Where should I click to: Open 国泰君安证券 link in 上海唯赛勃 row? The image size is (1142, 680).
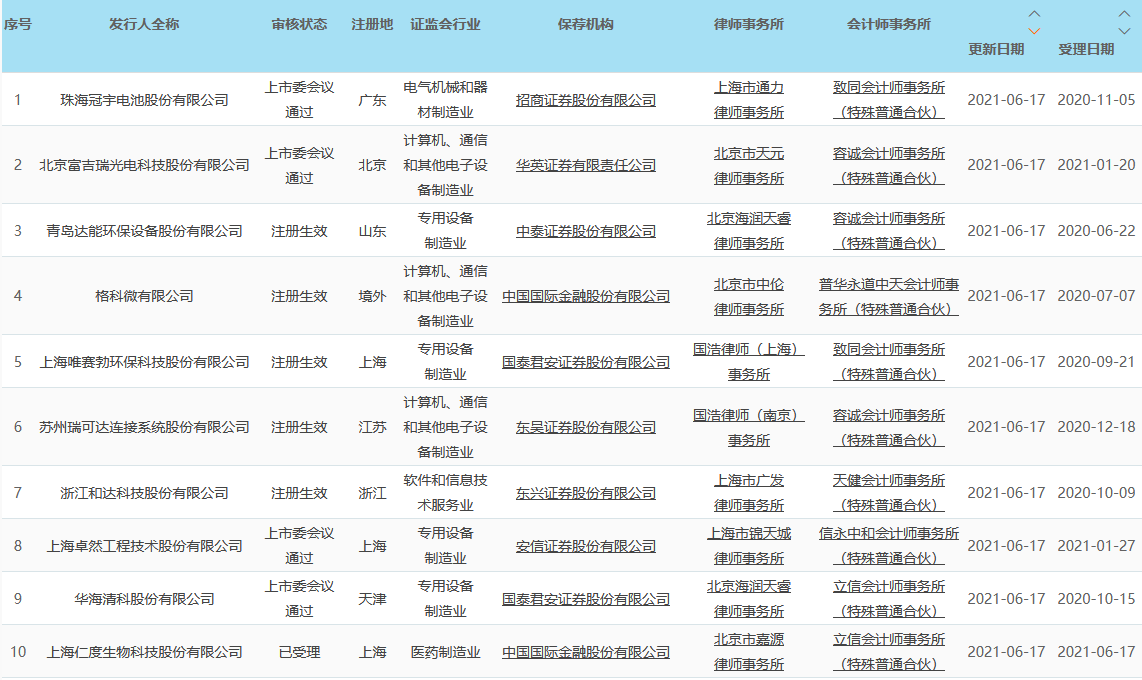pyautogui.click(x=586, y=362)
